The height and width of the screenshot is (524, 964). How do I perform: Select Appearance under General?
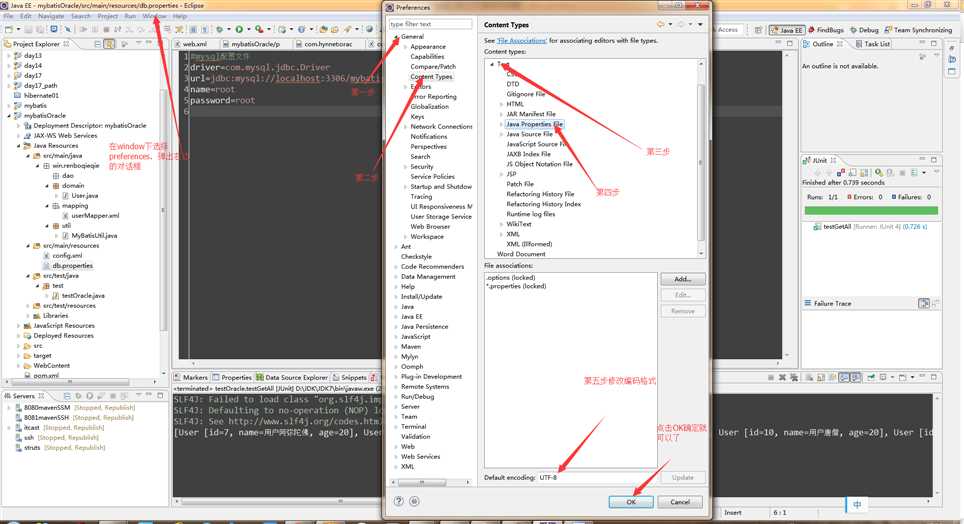click(x=428, y=47)
